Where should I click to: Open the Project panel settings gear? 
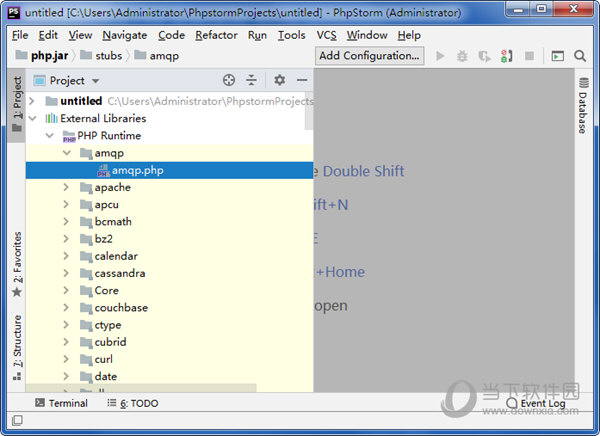coord(280,80)
